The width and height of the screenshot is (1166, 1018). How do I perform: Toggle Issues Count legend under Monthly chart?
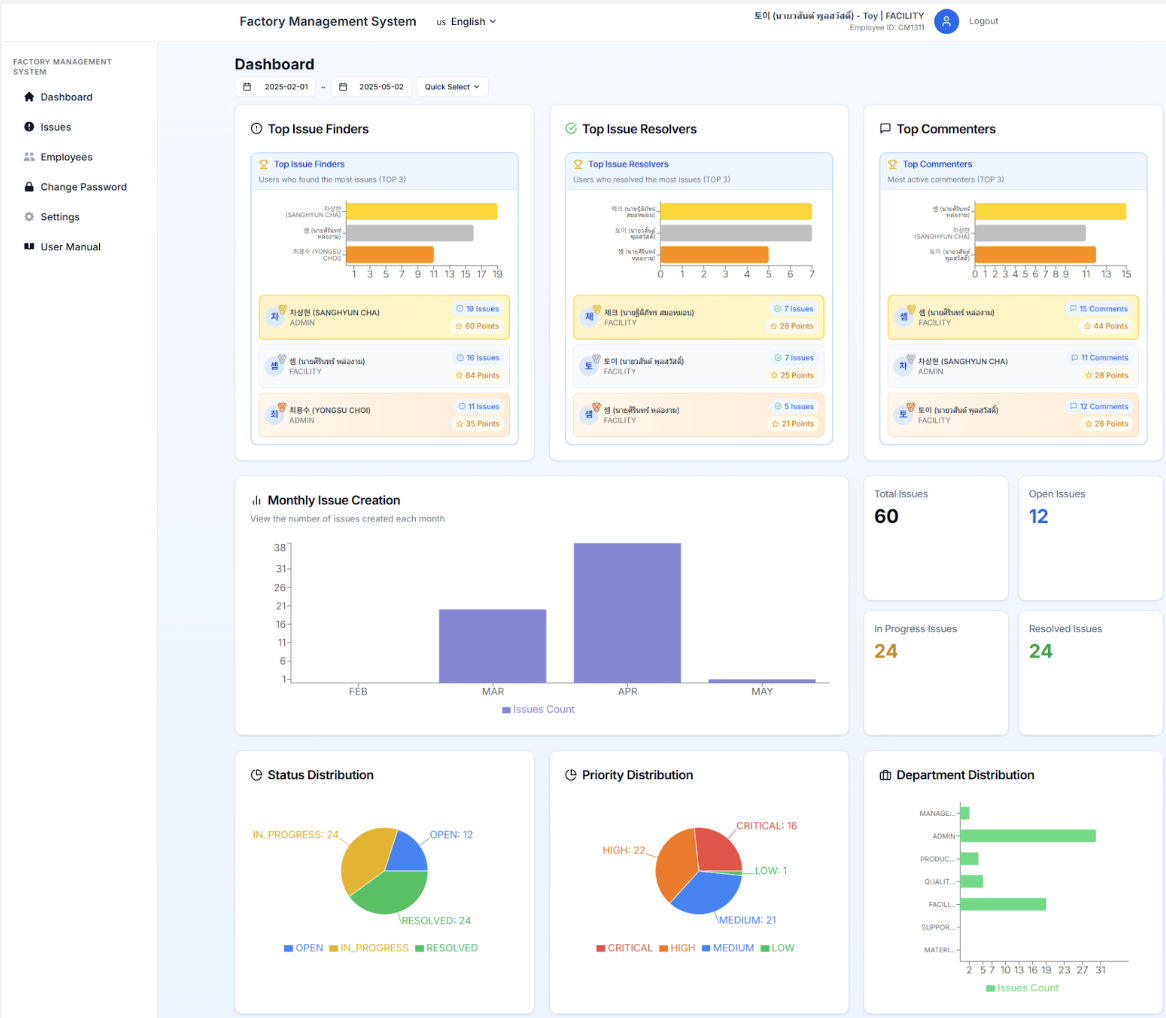pyautogui.click(x=538, y=709)
